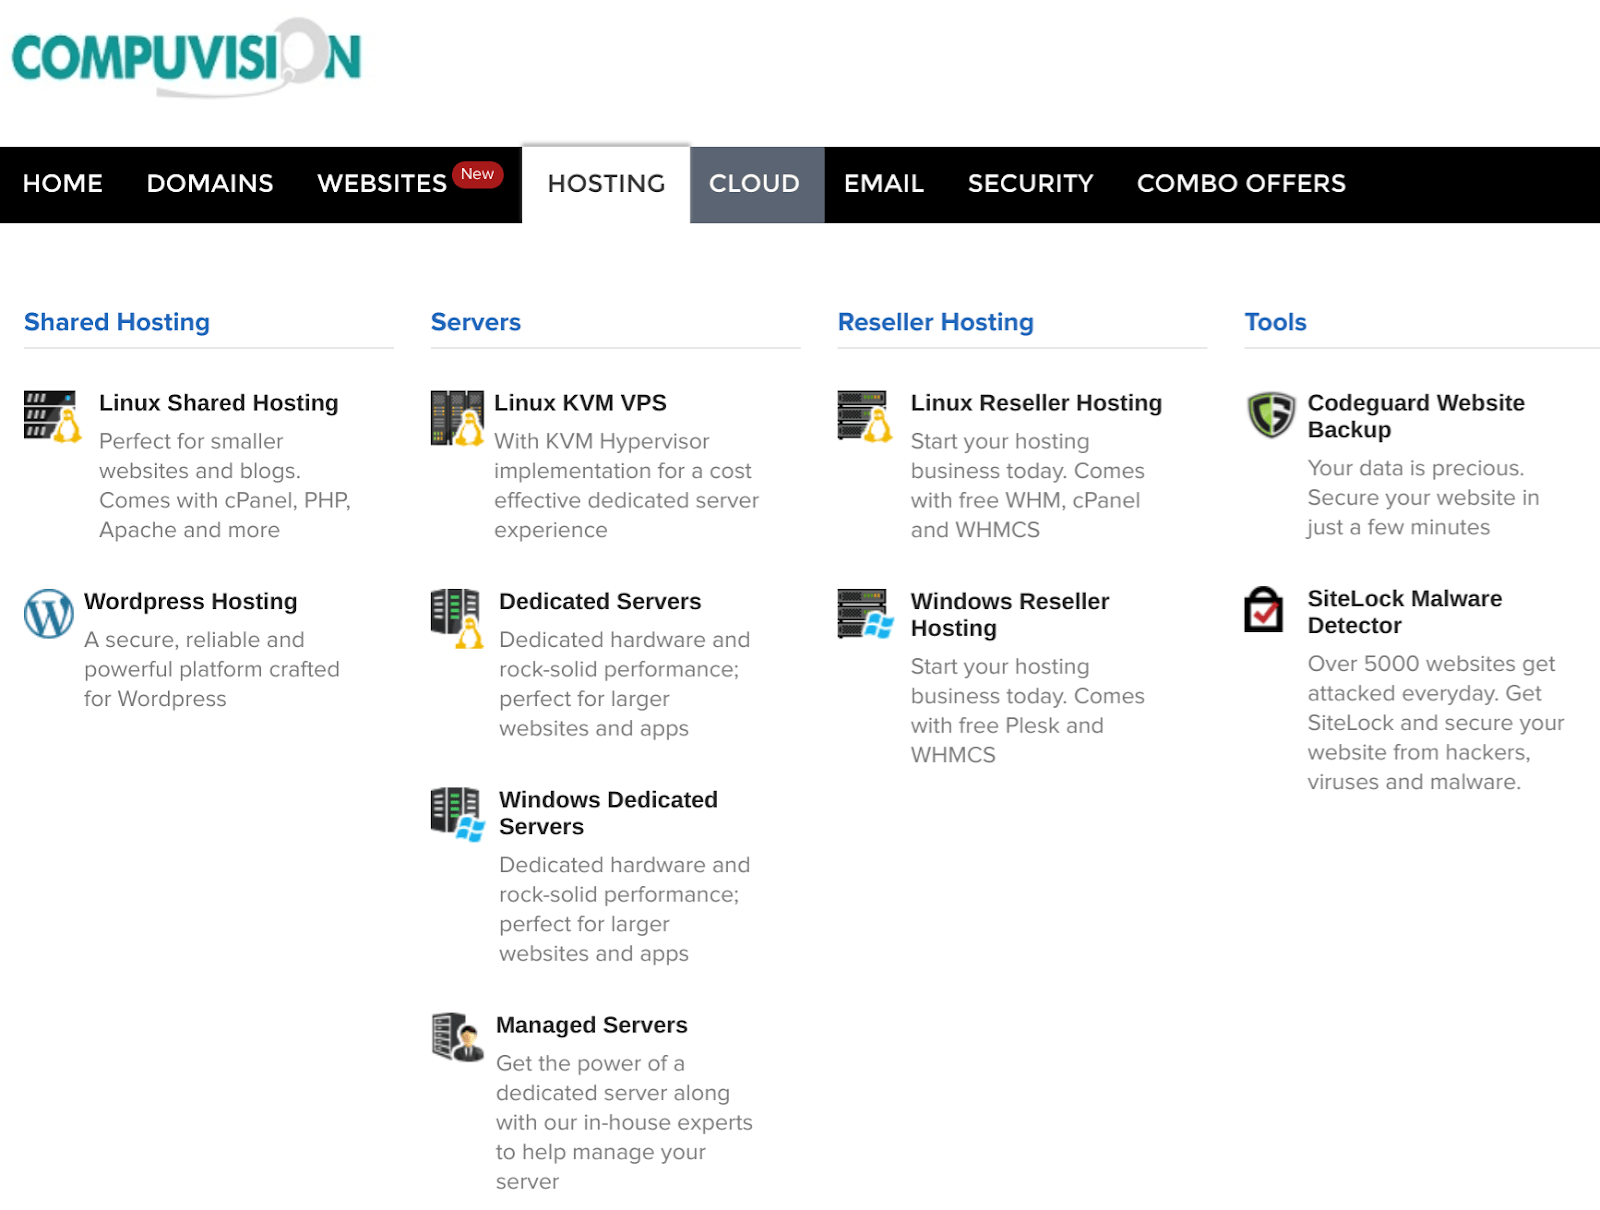The height and width of the screenshot is (1210, 1600).
Task: Open the Combo Offers menu
Action: tap(1241, 184)
